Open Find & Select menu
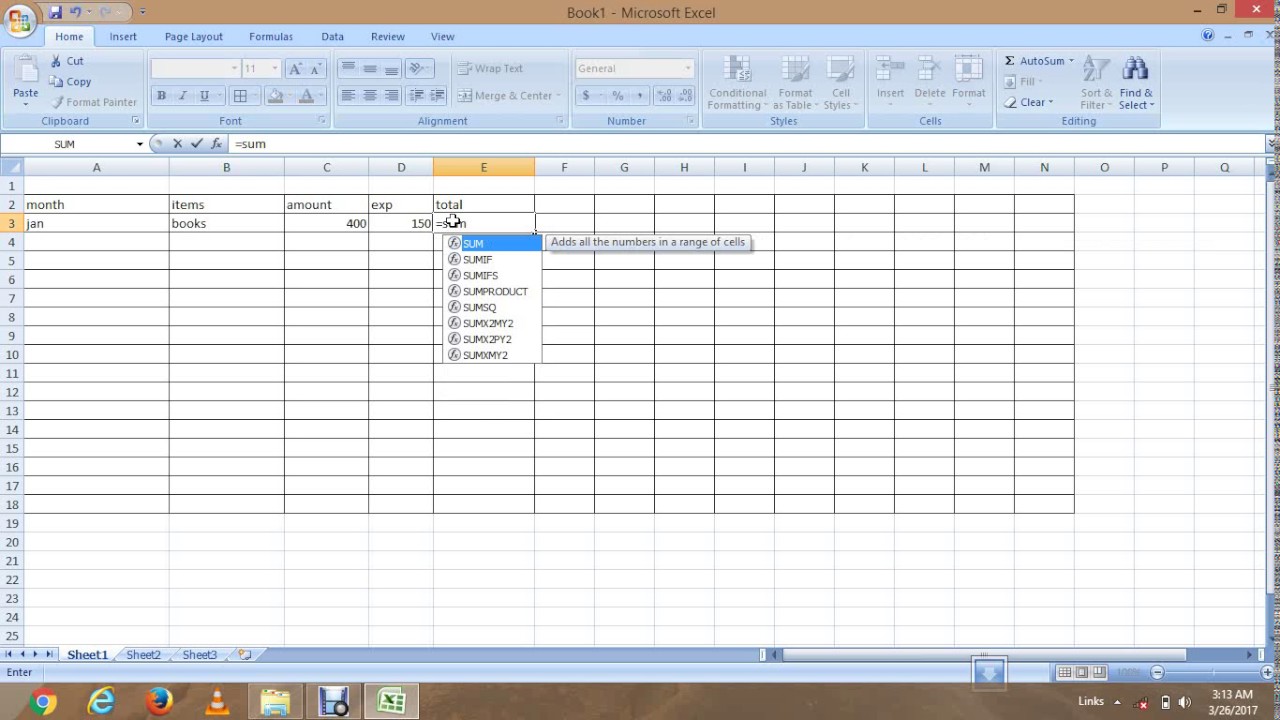 (1135, 83)
